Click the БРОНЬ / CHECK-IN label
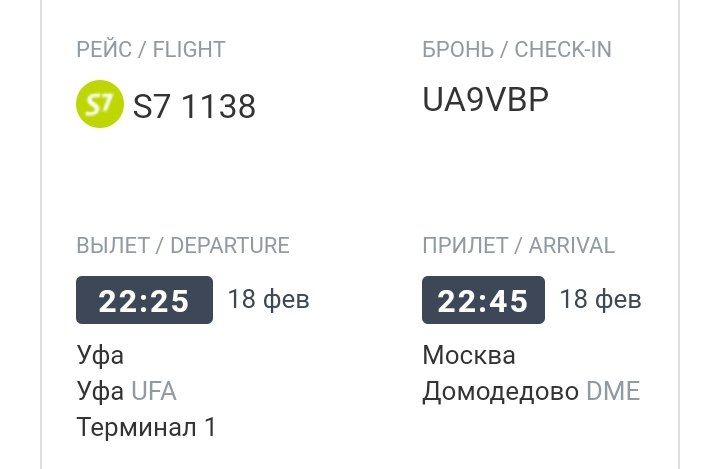 coord(517,50)
